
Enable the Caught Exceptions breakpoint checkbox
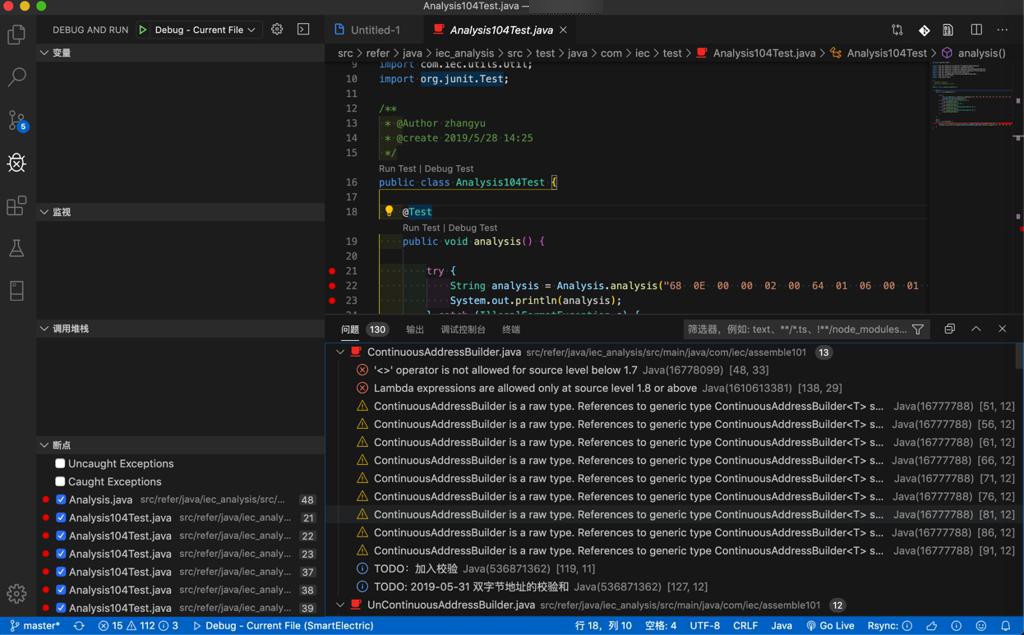(60, 481)
